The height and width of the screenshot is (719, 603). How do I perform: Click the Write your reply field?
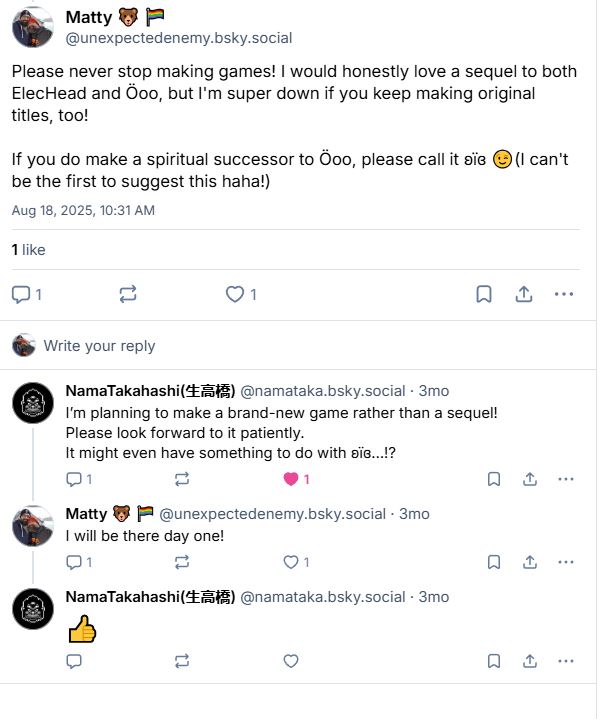click(99, 346)
